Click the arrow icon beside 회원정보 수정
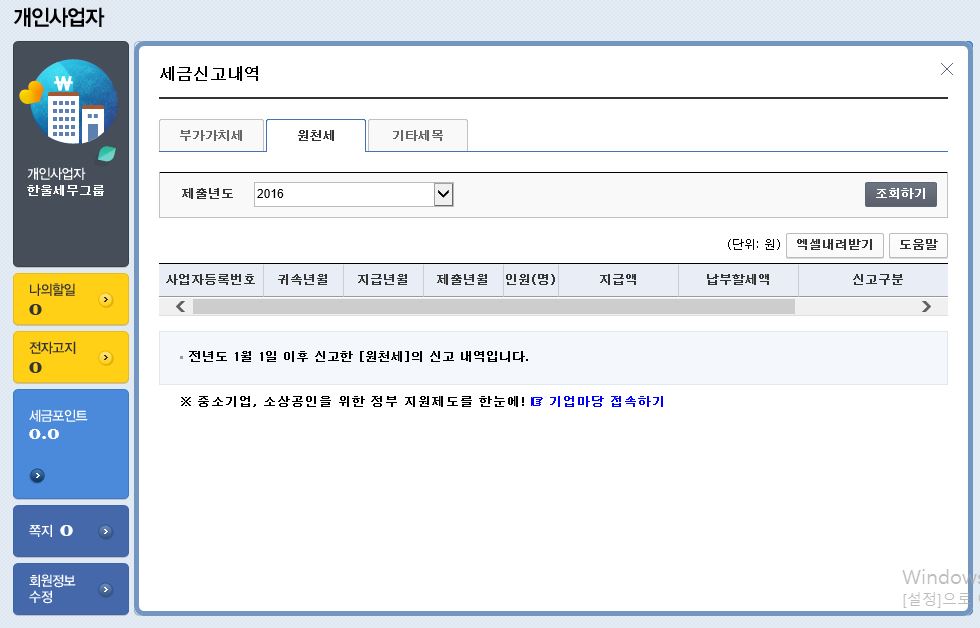Viewport: 980px width, 628px height. point(106,589)
